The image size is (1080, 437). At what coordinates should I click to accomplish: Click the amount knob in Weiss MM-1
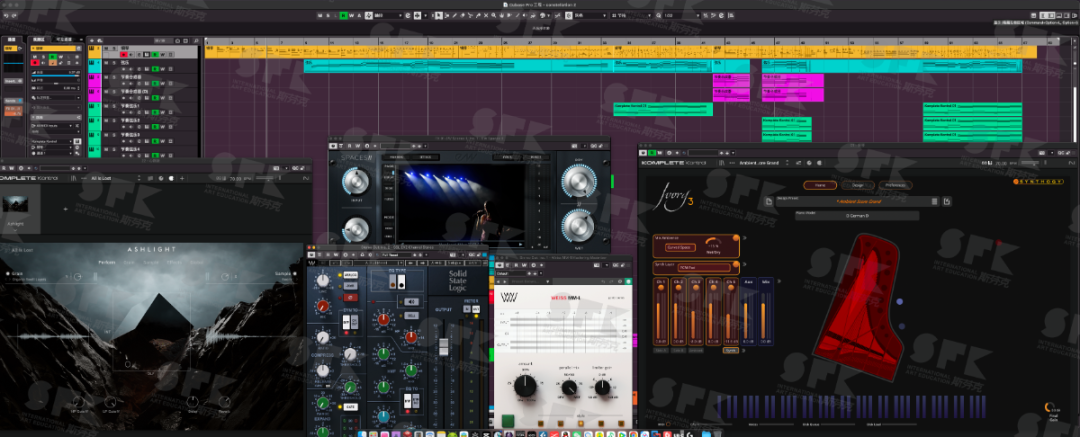tap(525, 386)
